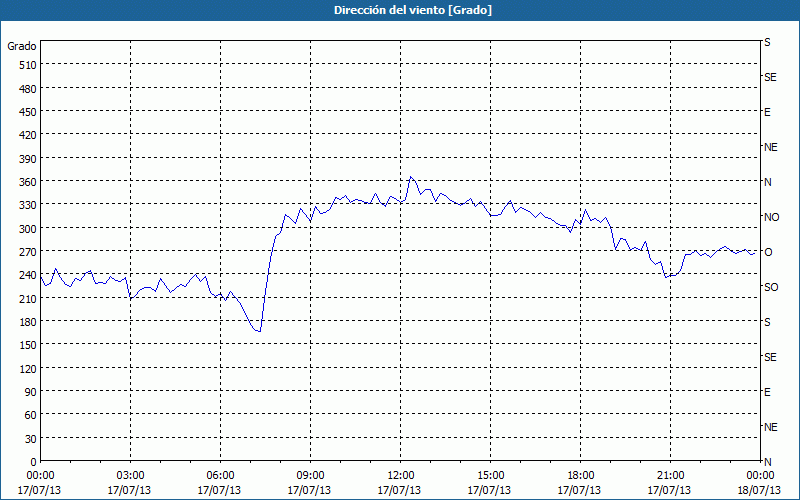Click the "18/07/13" date label

coord(760,490)
